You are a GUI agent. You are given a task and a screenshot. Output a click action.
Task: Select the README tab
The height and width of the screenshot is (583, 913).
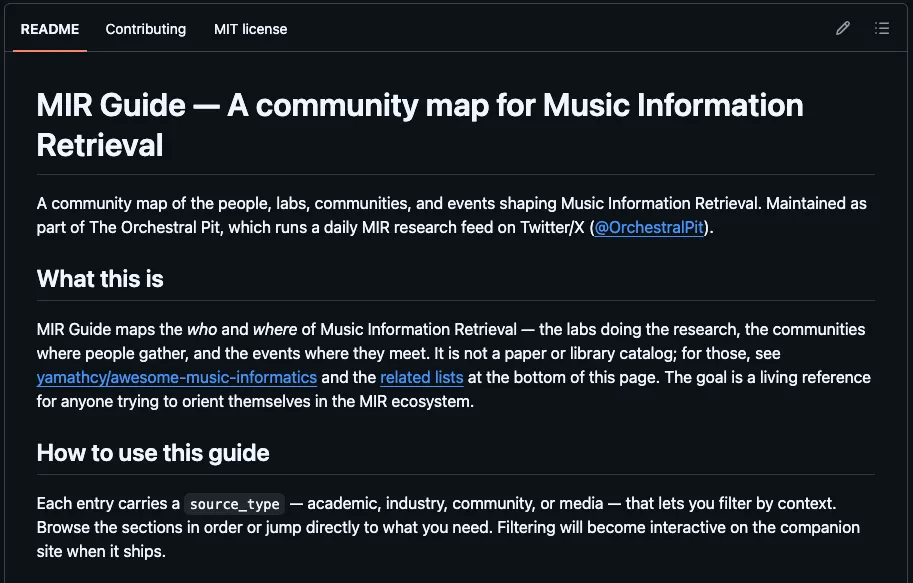pyautogui.click(x=49, y=29)
